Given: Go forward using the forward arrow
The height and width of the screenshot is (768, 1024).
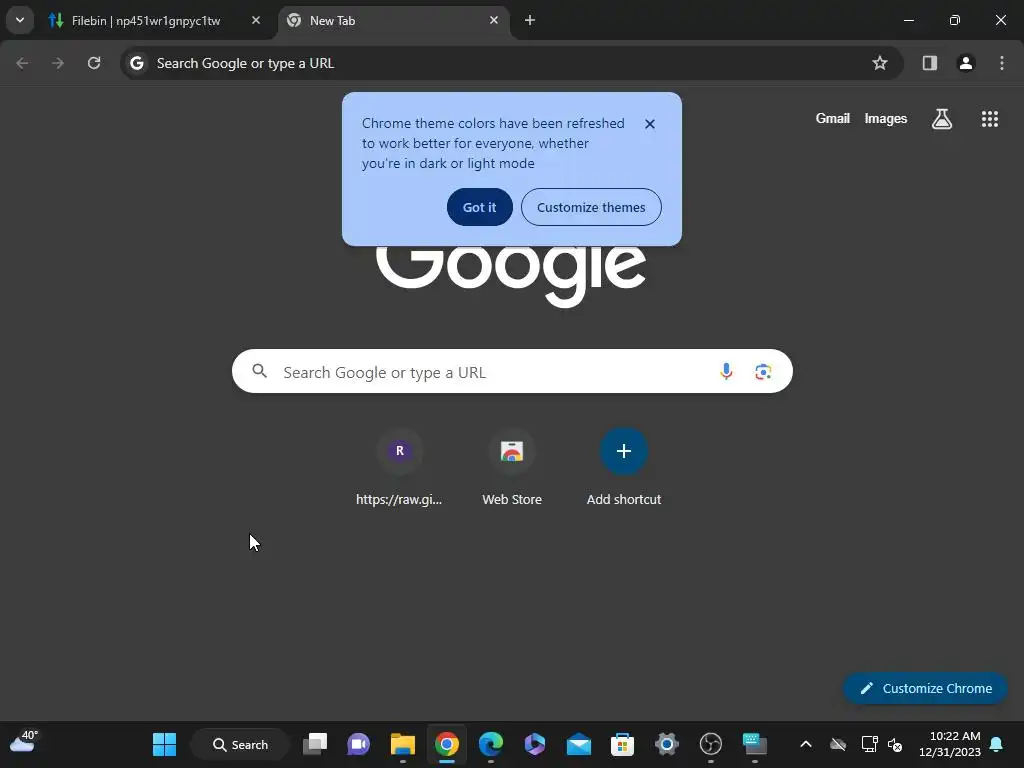Looking at the screenshot, I should click(x=58, y=63).
